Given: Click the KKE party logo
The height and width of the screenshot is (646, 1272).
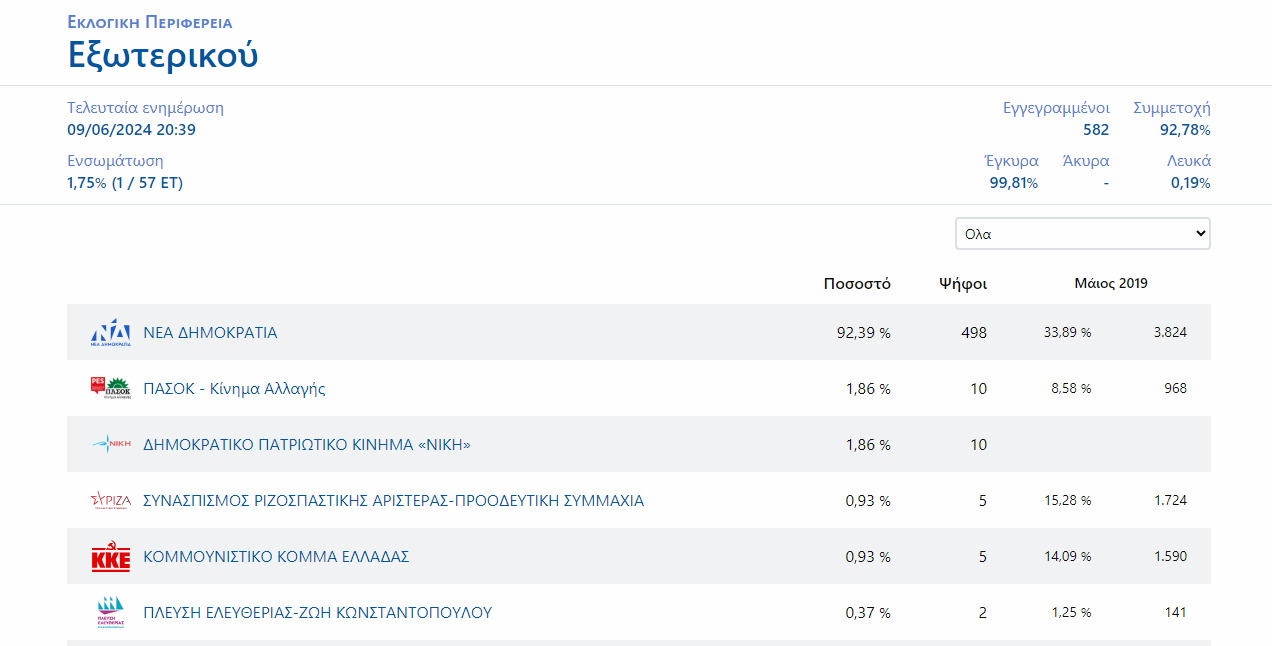Looking at the screenshot, I should point(111,557).
